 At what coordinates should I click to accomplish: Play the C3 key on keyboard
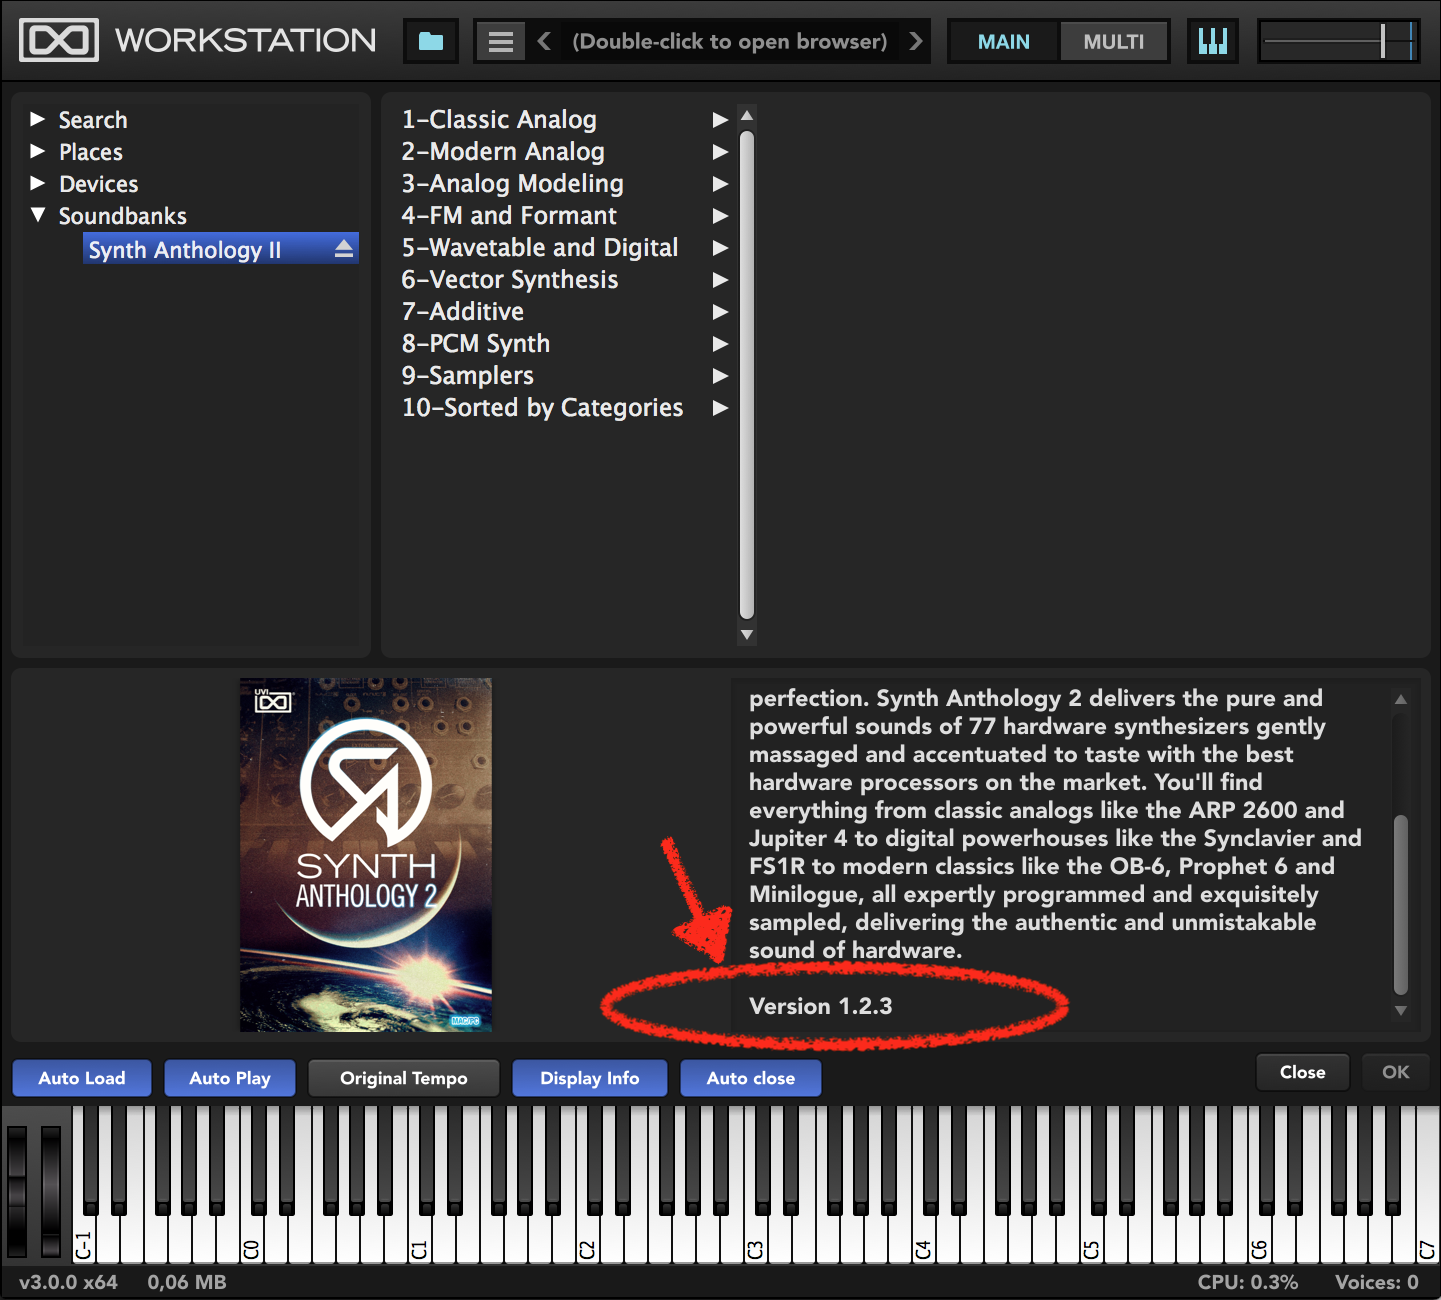pyautogui.click(x=755, y=1238)
